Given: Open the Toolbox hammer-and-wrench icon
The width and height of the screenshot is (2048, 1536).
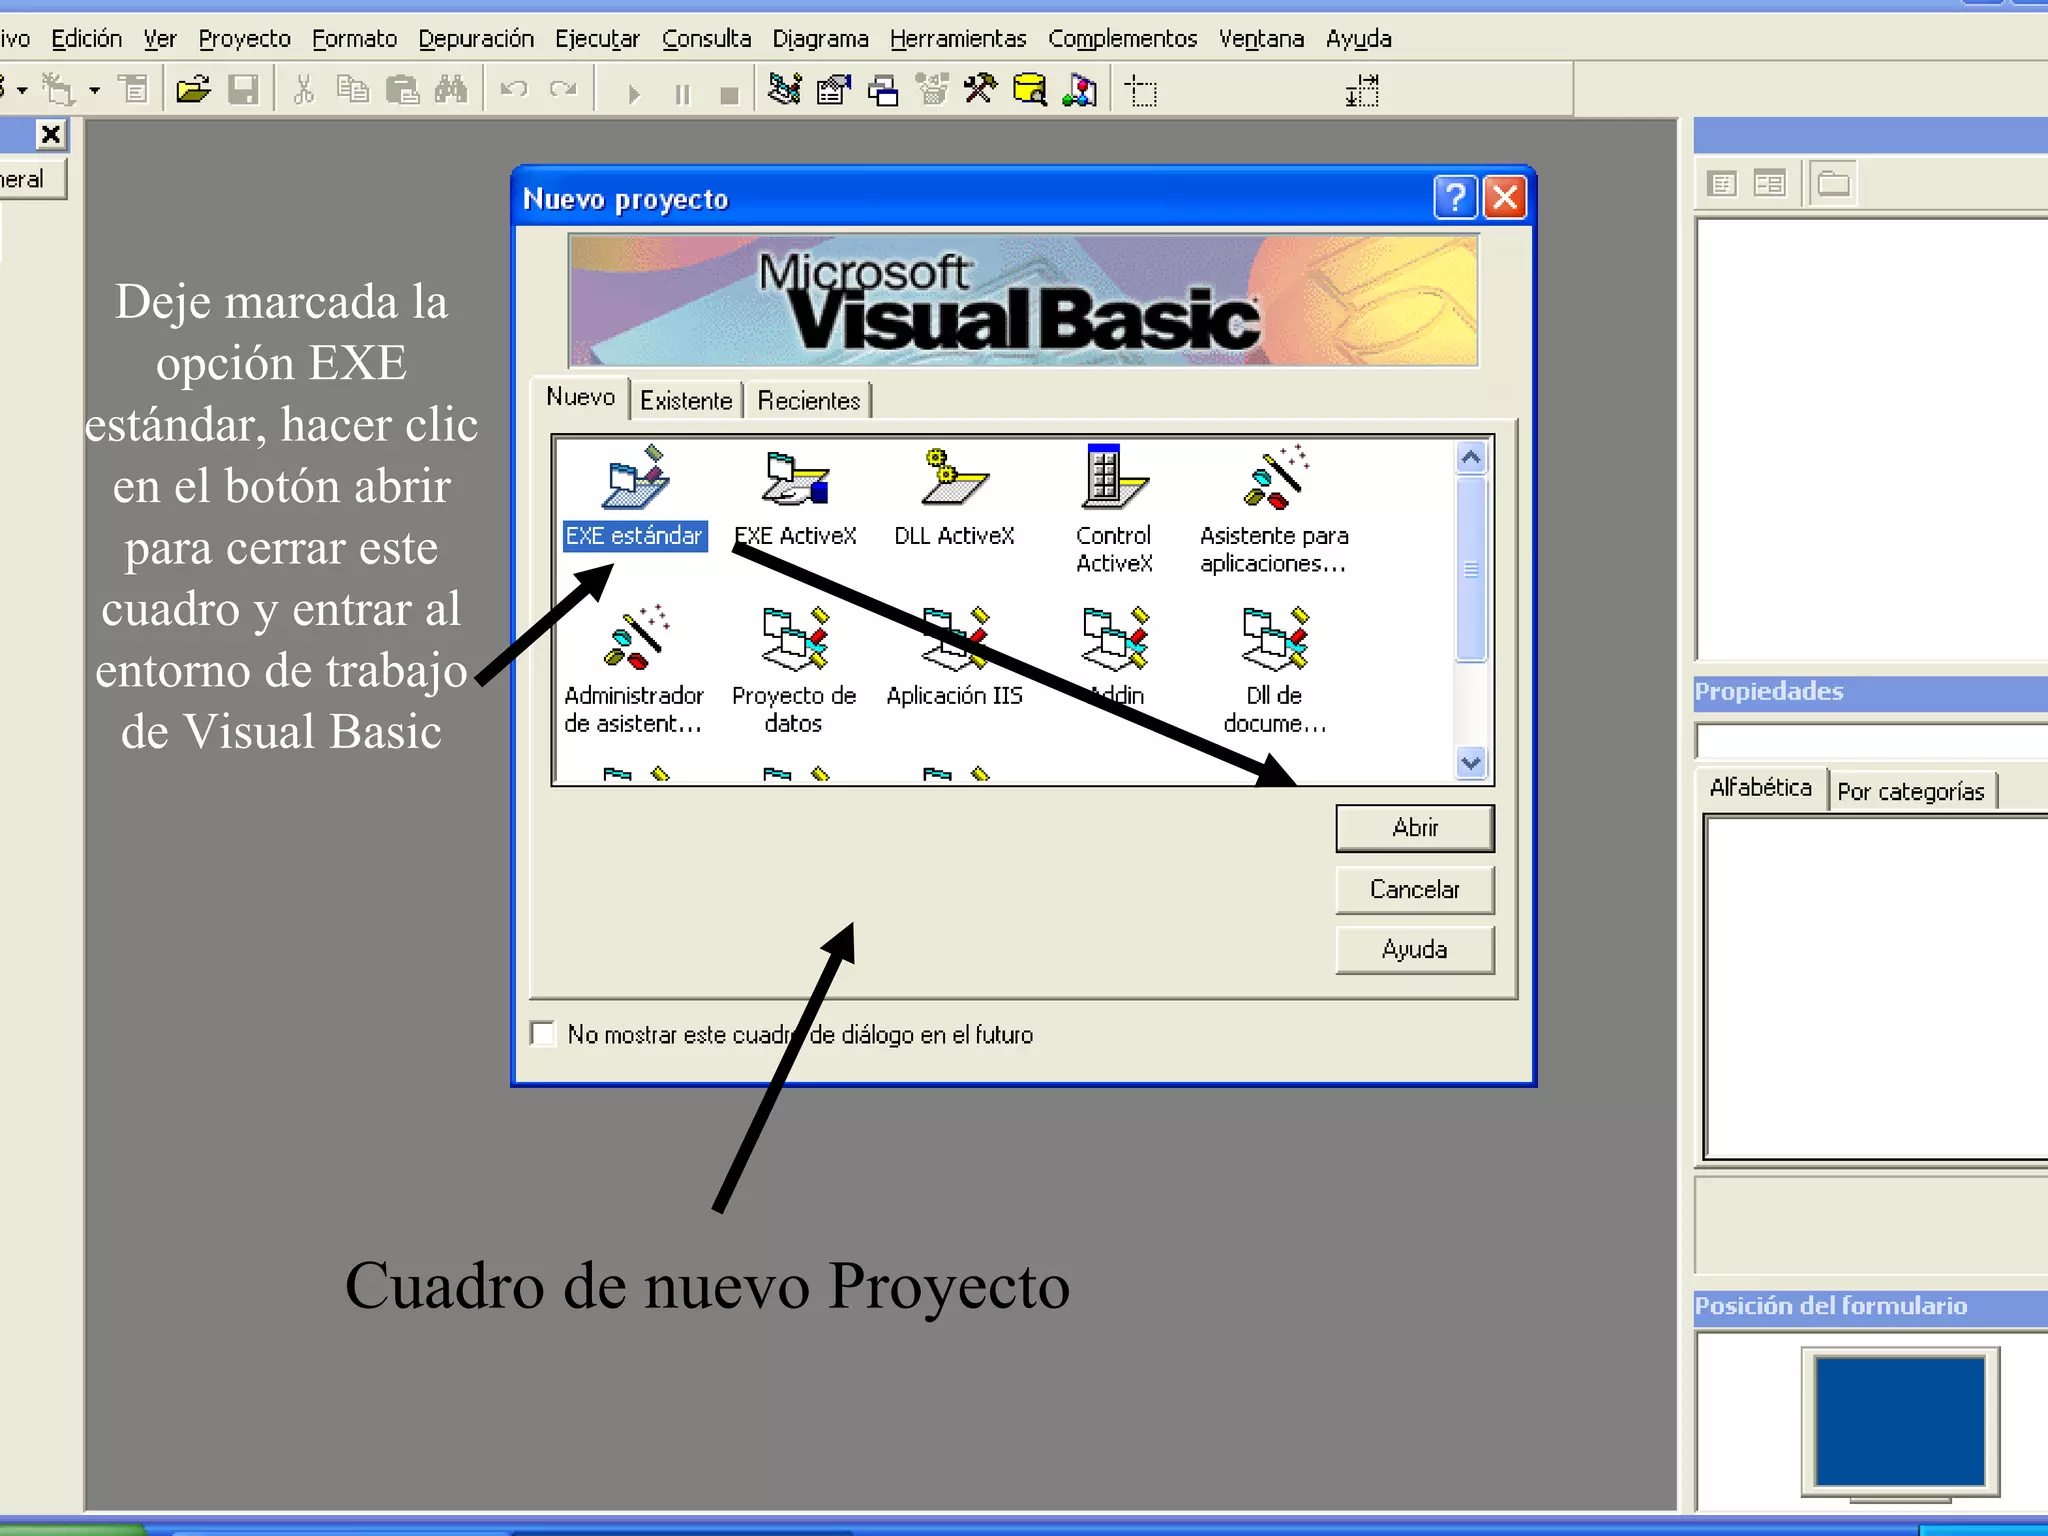Looking at the screenshot, I should point(981,91).
